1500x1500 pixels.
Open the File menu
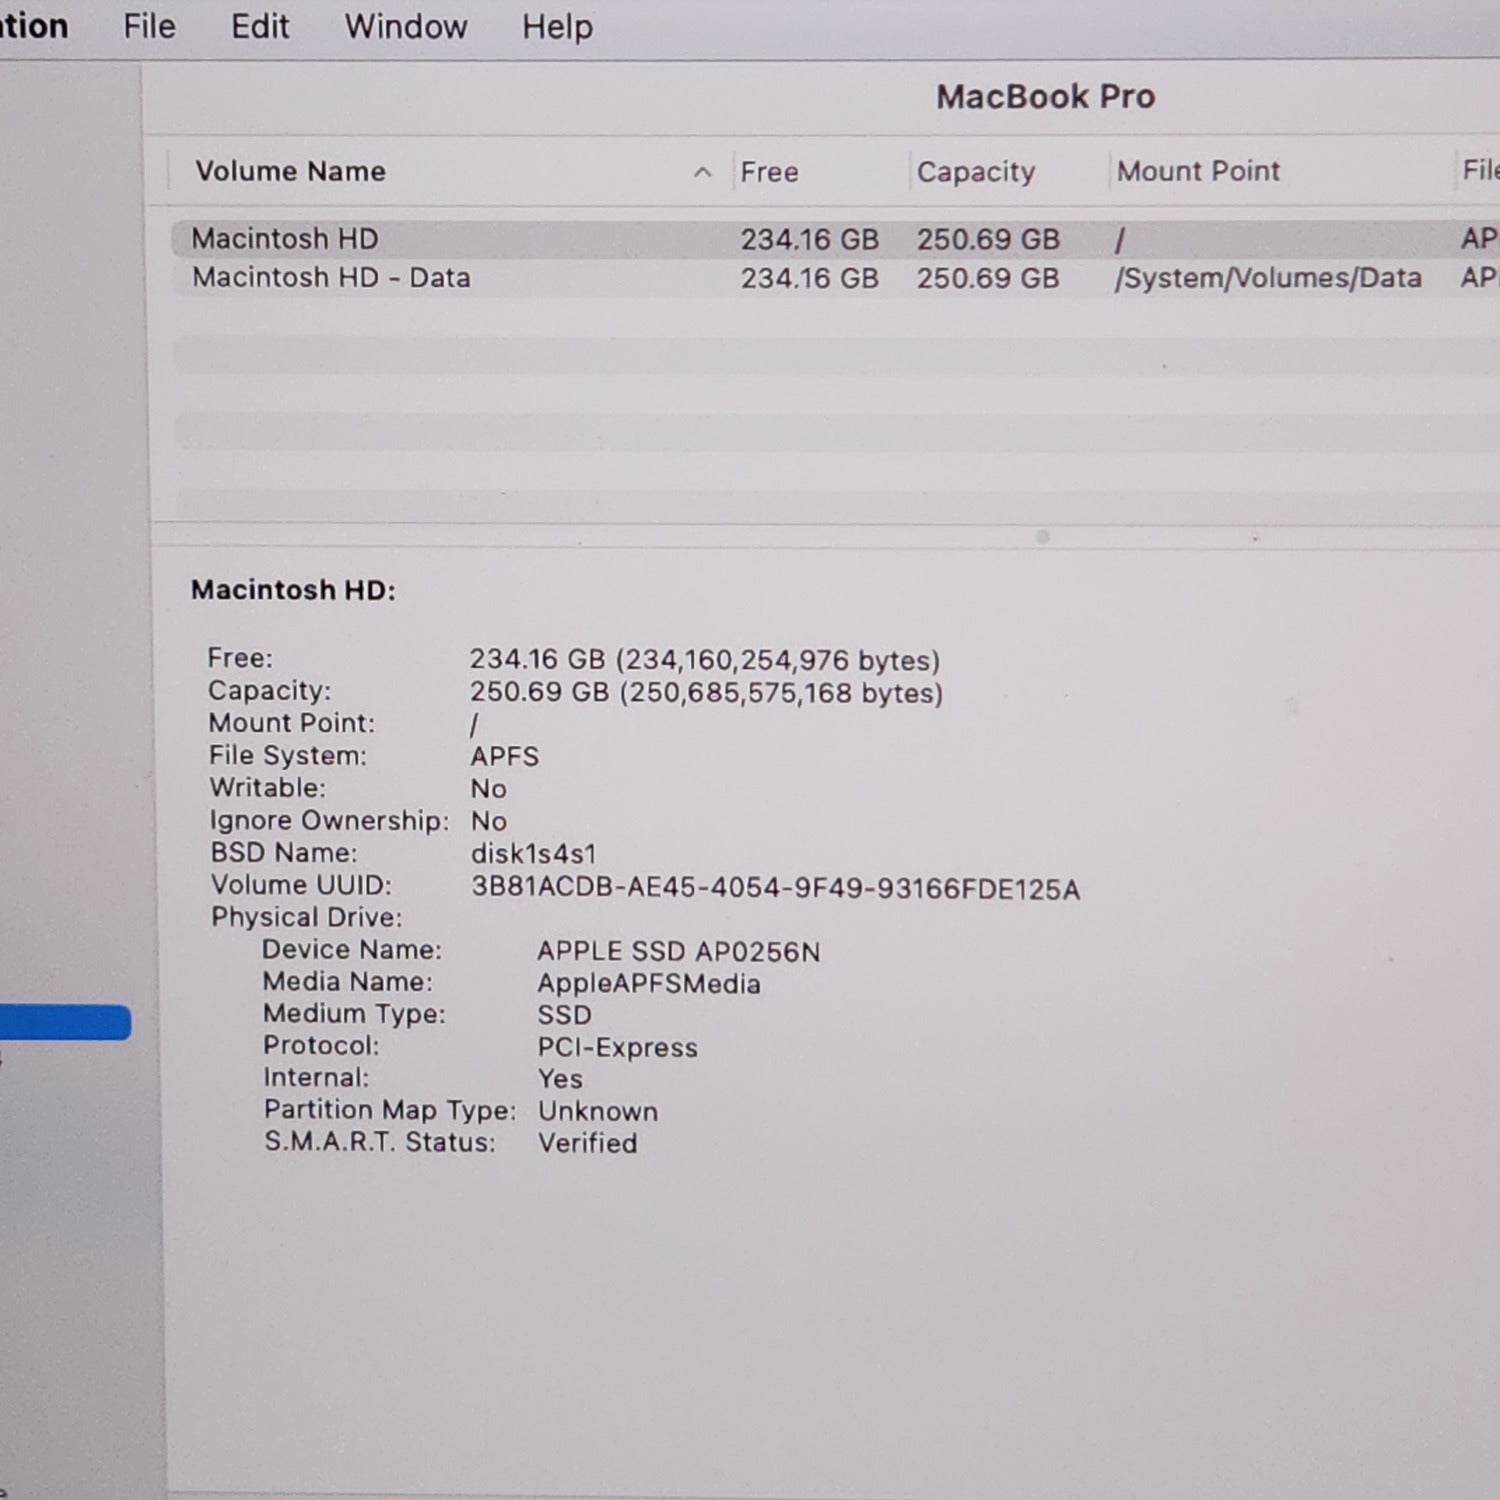[148, 26]
